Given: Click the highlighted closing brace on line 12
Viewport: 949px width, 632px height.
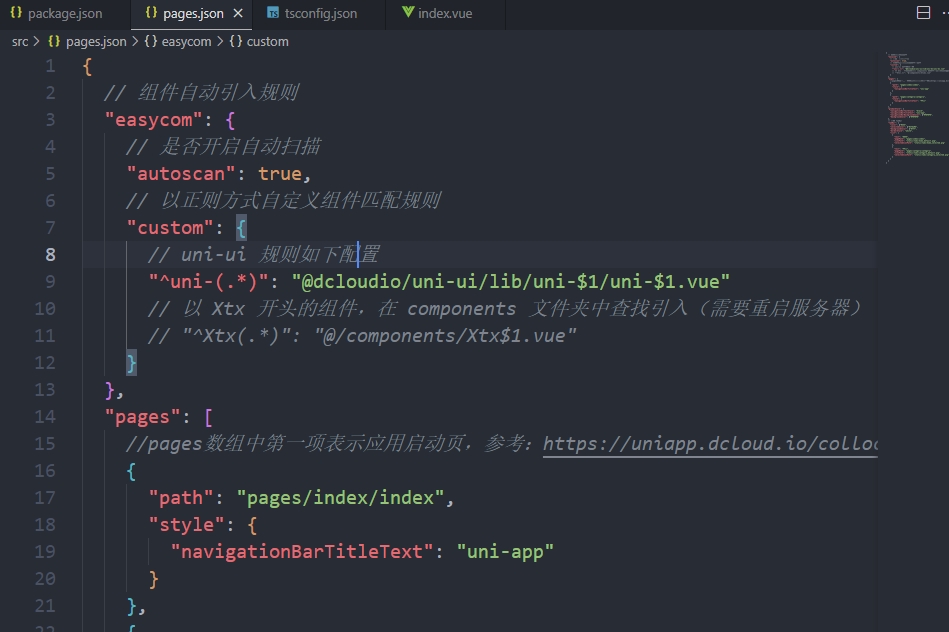Looking at the screenshot, I should 131,362.
